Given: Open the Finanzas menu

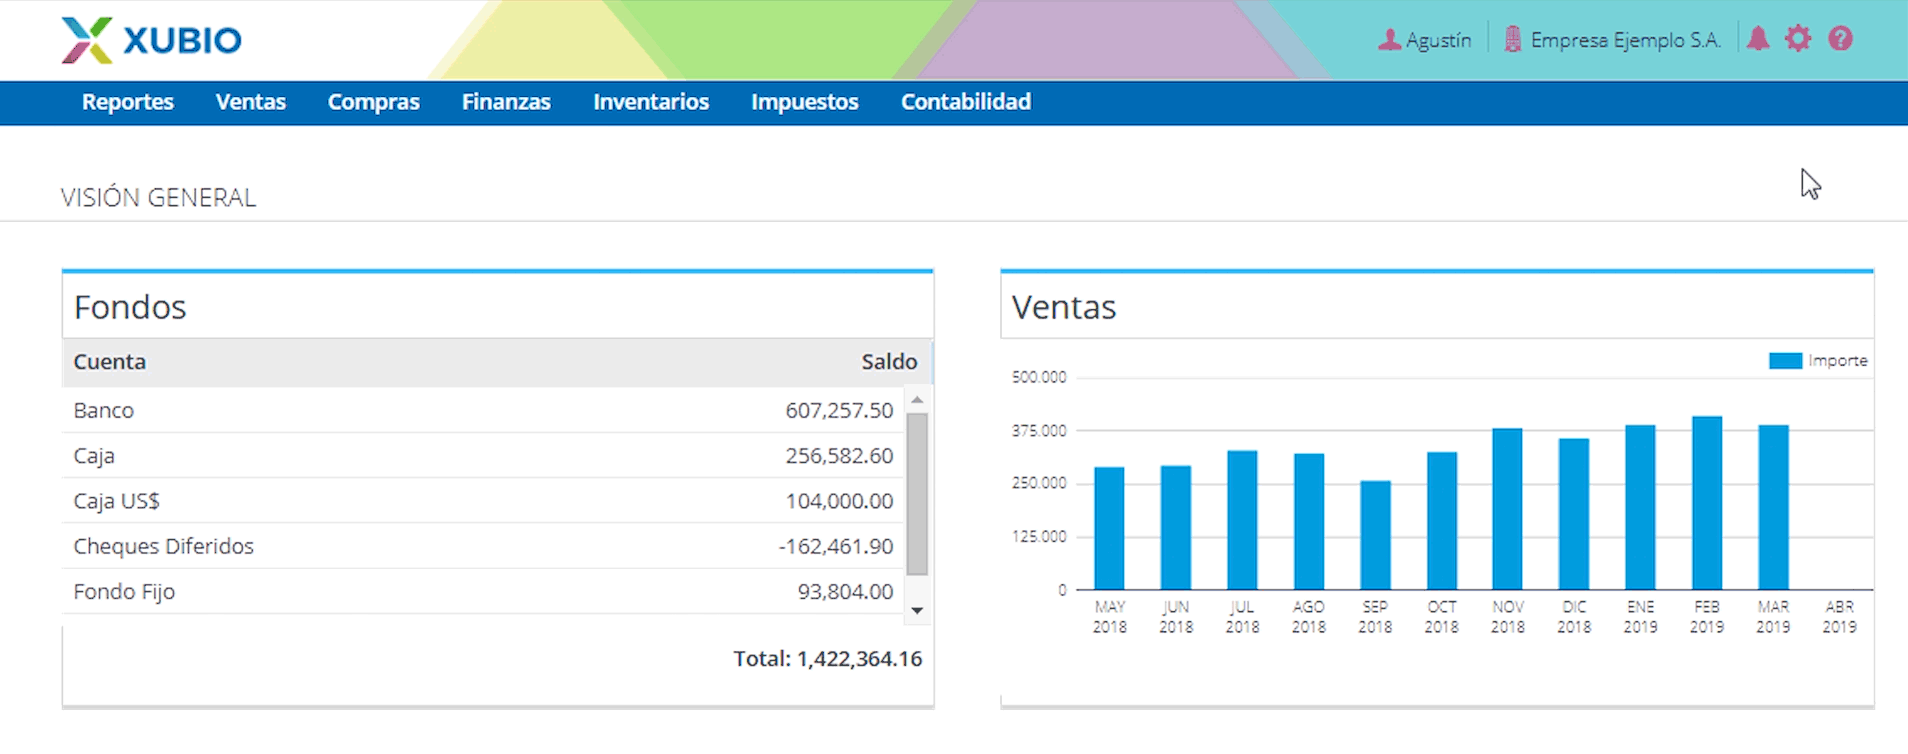Looking at the screenshot, I should [x=506, y=102].
